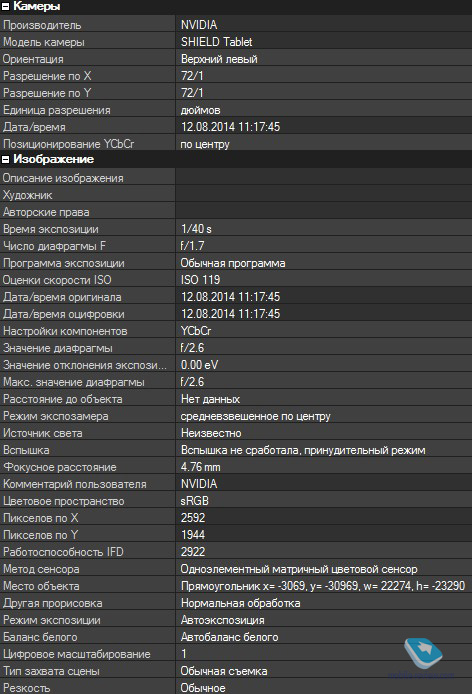Viewport: 472px width, 694px height.
Task: Click the Источник света label
Action: (x=43, y=433)
